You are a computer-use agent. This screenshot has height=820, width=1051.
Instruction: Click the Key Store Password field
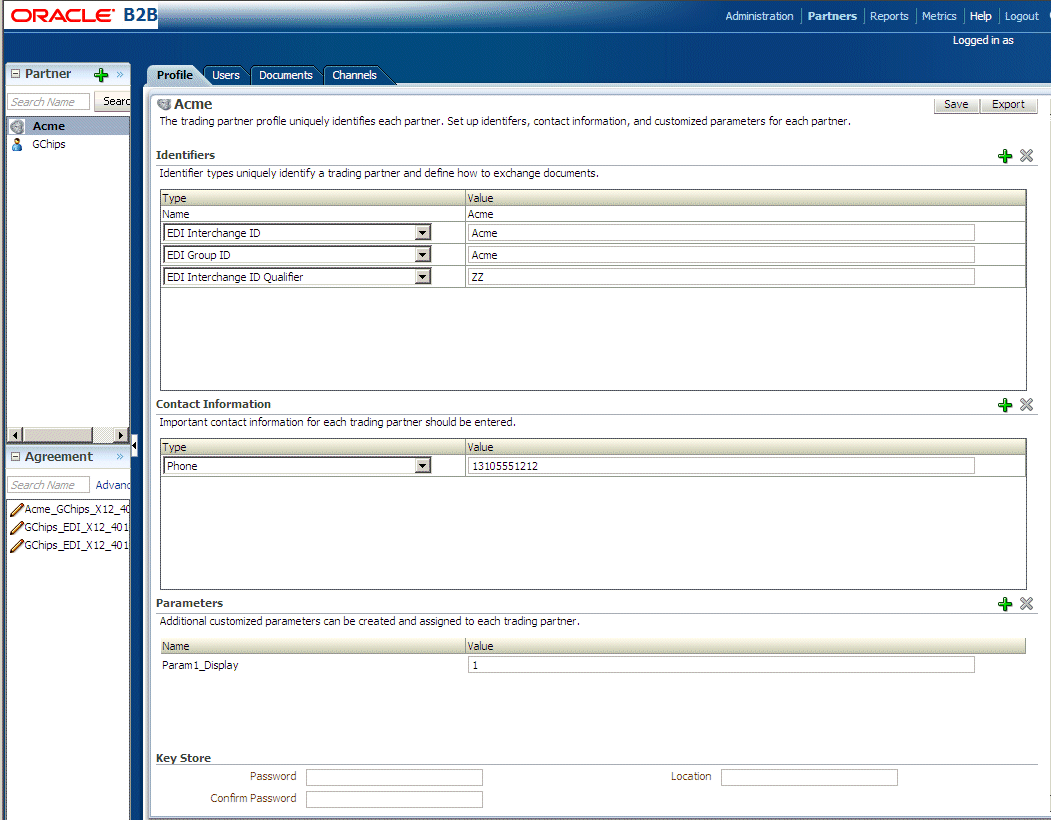(x=394, y=777)
